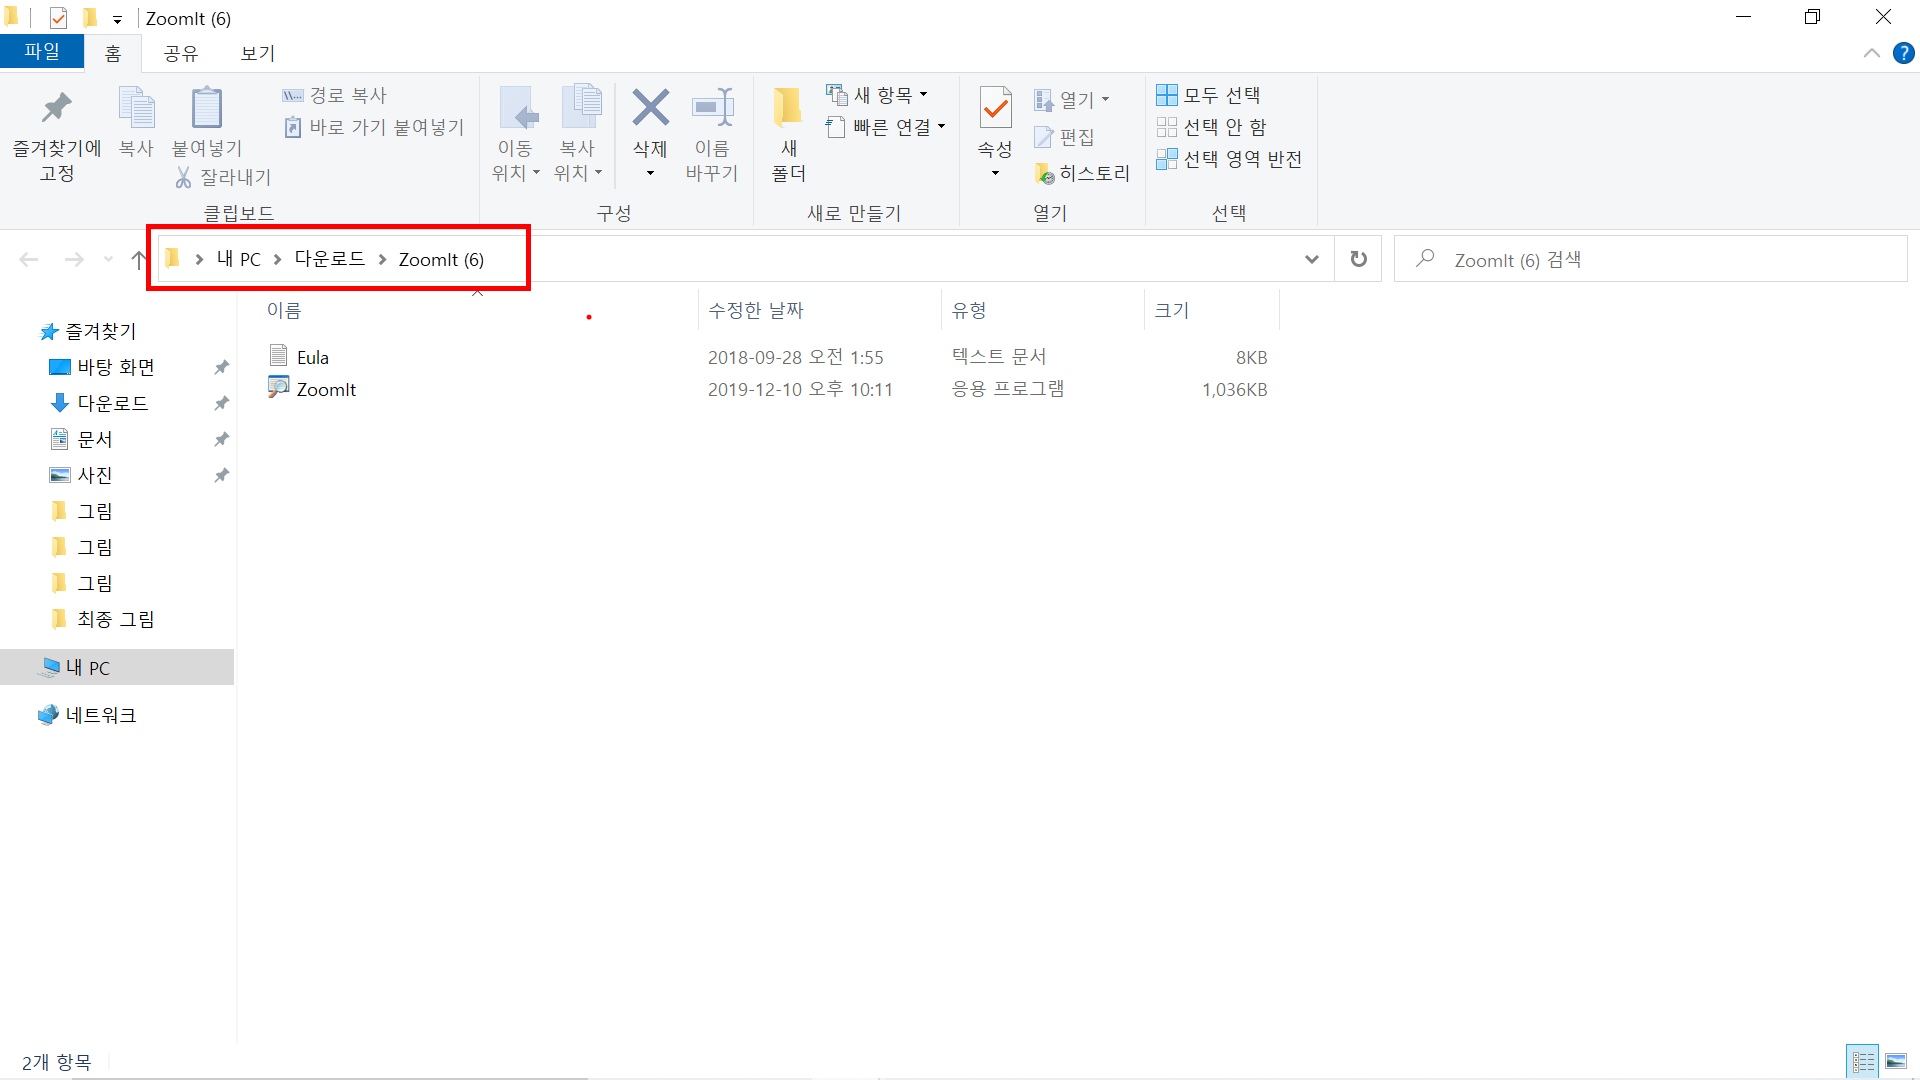Open 빠른 연결 (Easy access) dropdown

pyautogui.click(x=886, y=127)
